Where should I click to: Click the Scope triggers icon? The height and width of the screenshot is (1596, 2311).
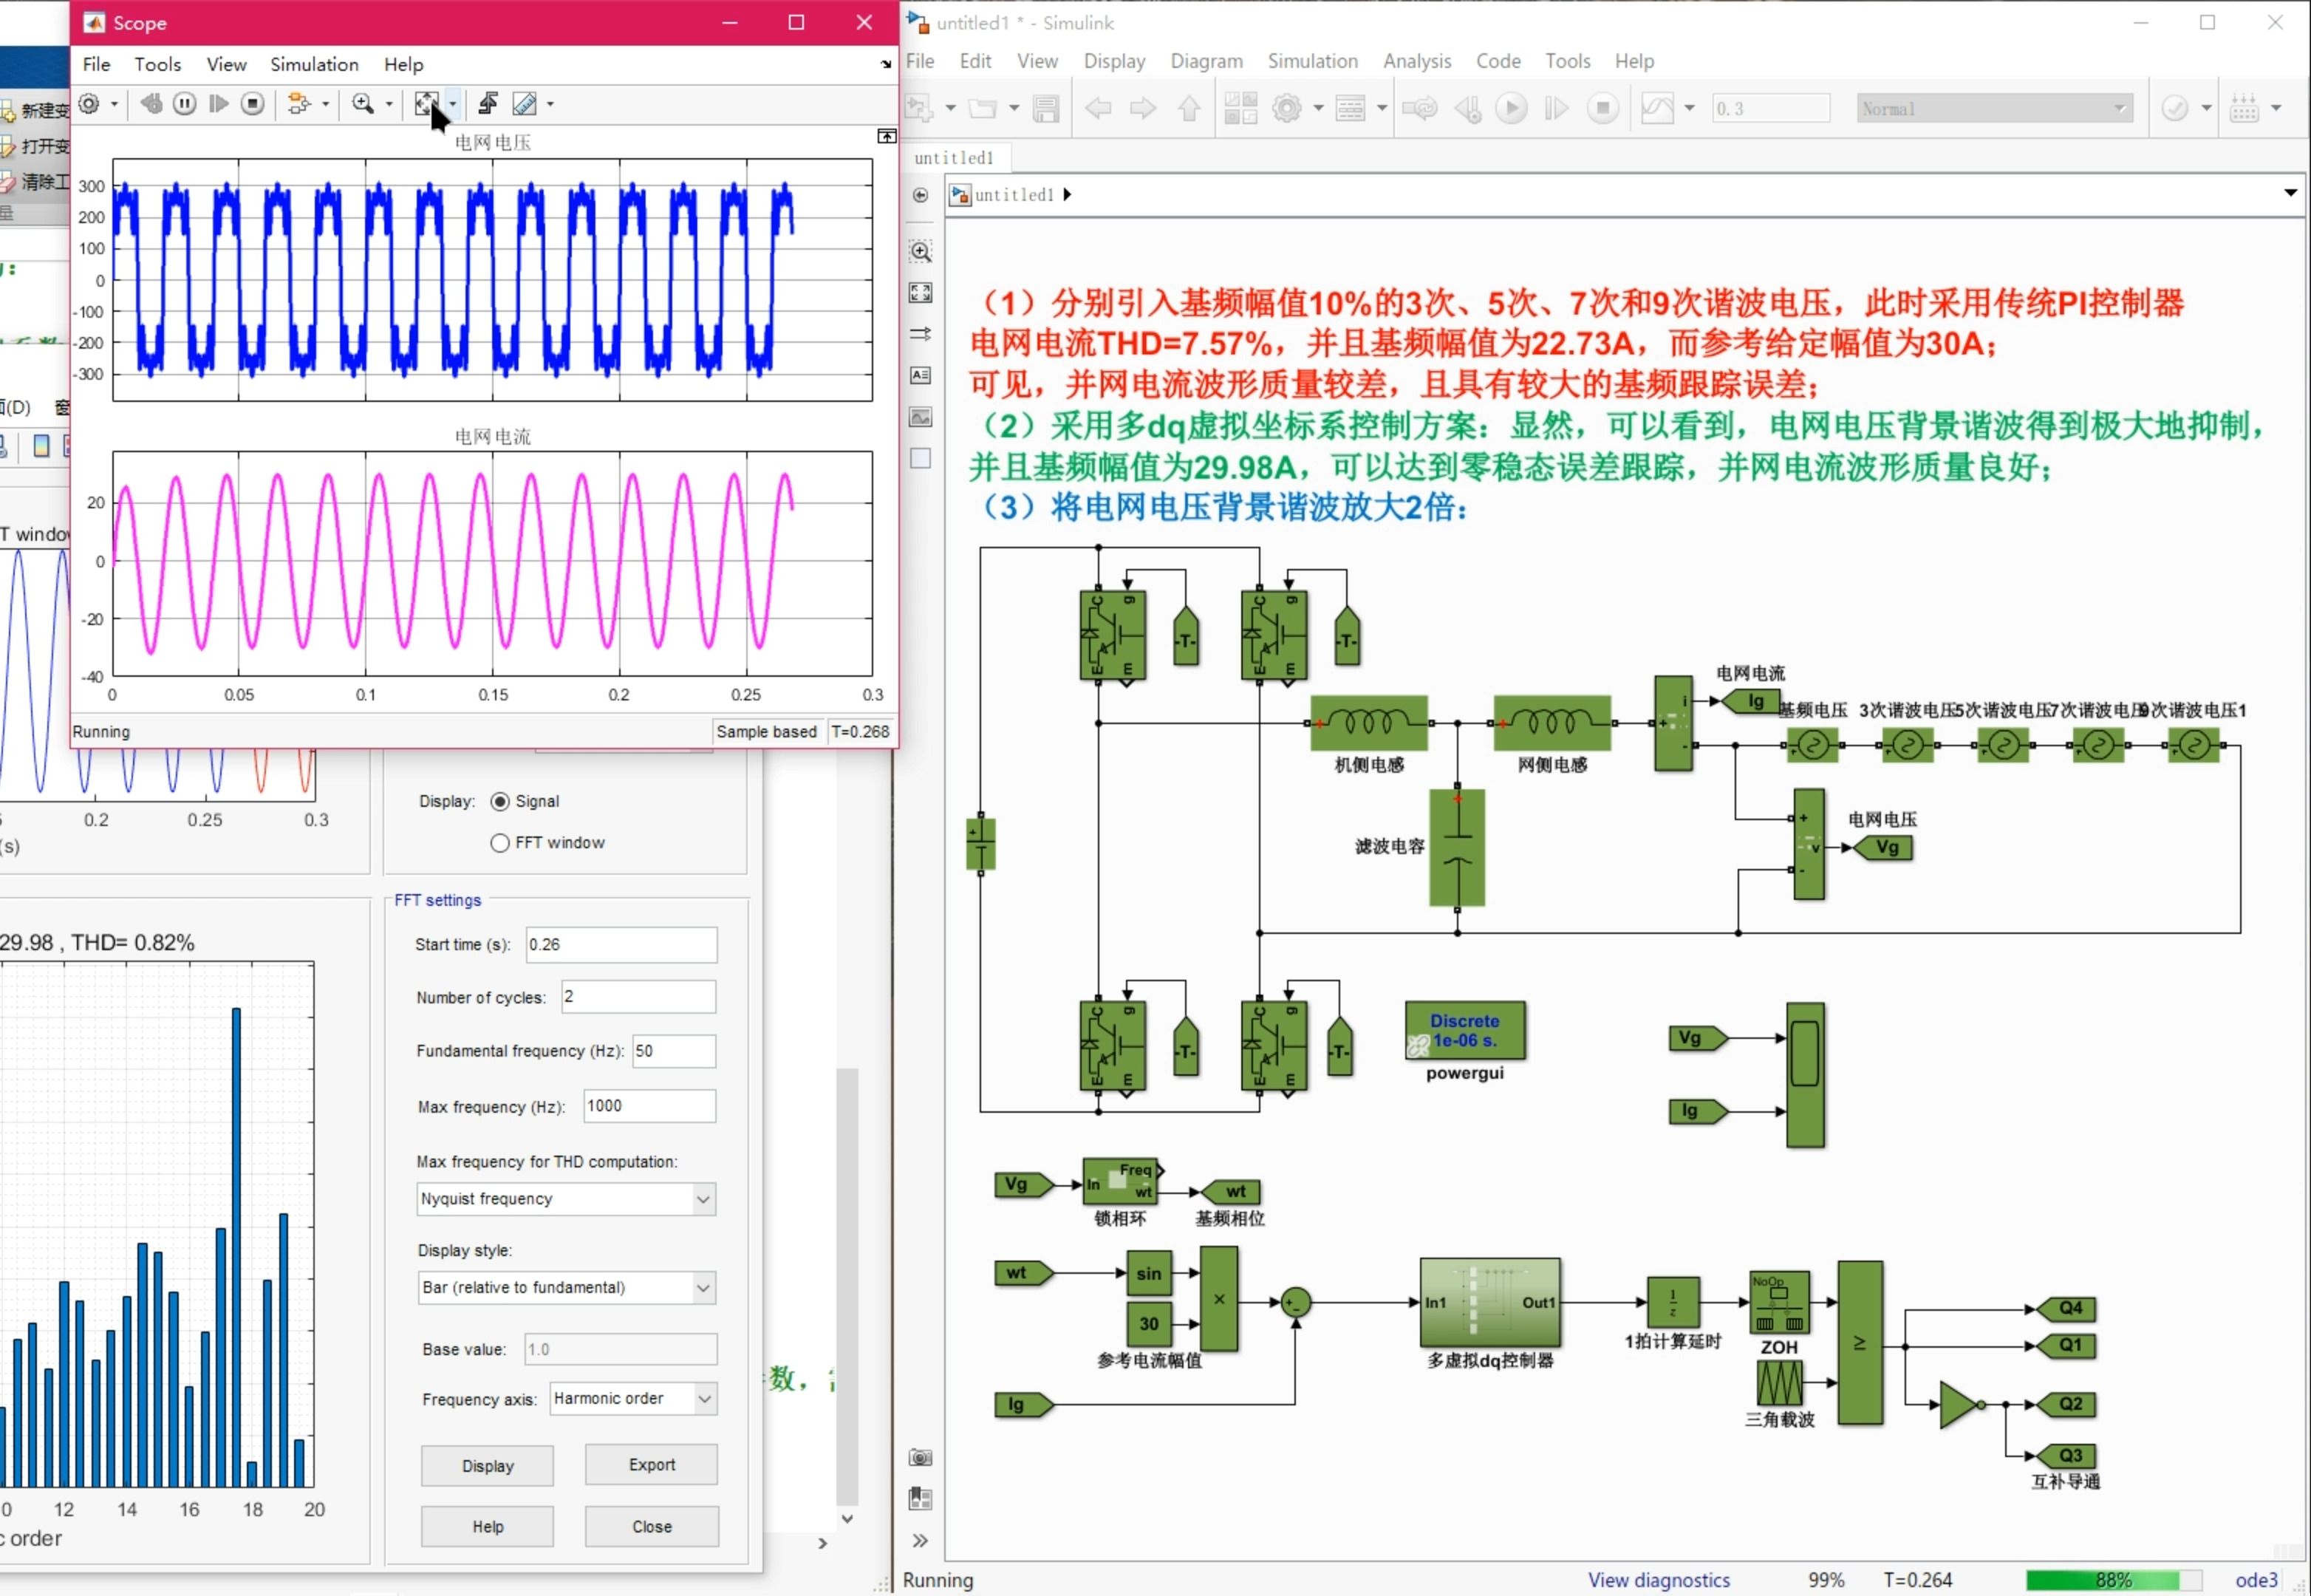pos(488,103)
